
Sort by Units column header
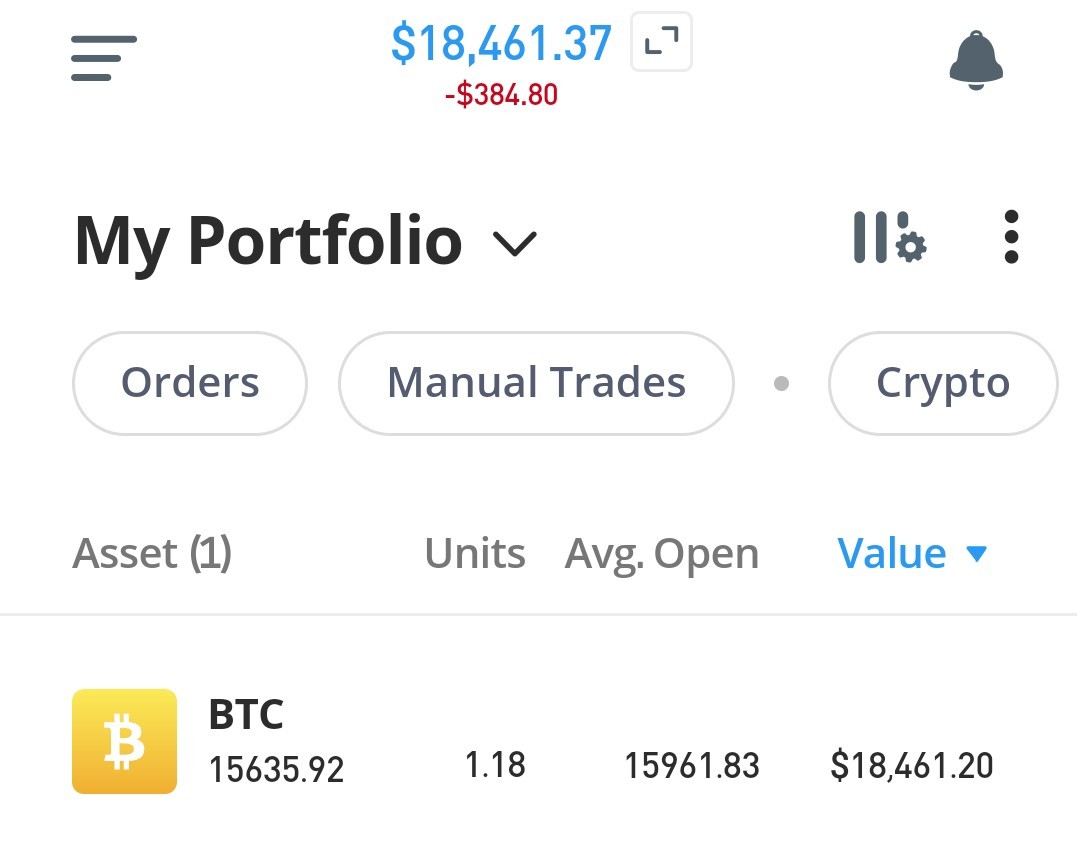coord(475,554)
